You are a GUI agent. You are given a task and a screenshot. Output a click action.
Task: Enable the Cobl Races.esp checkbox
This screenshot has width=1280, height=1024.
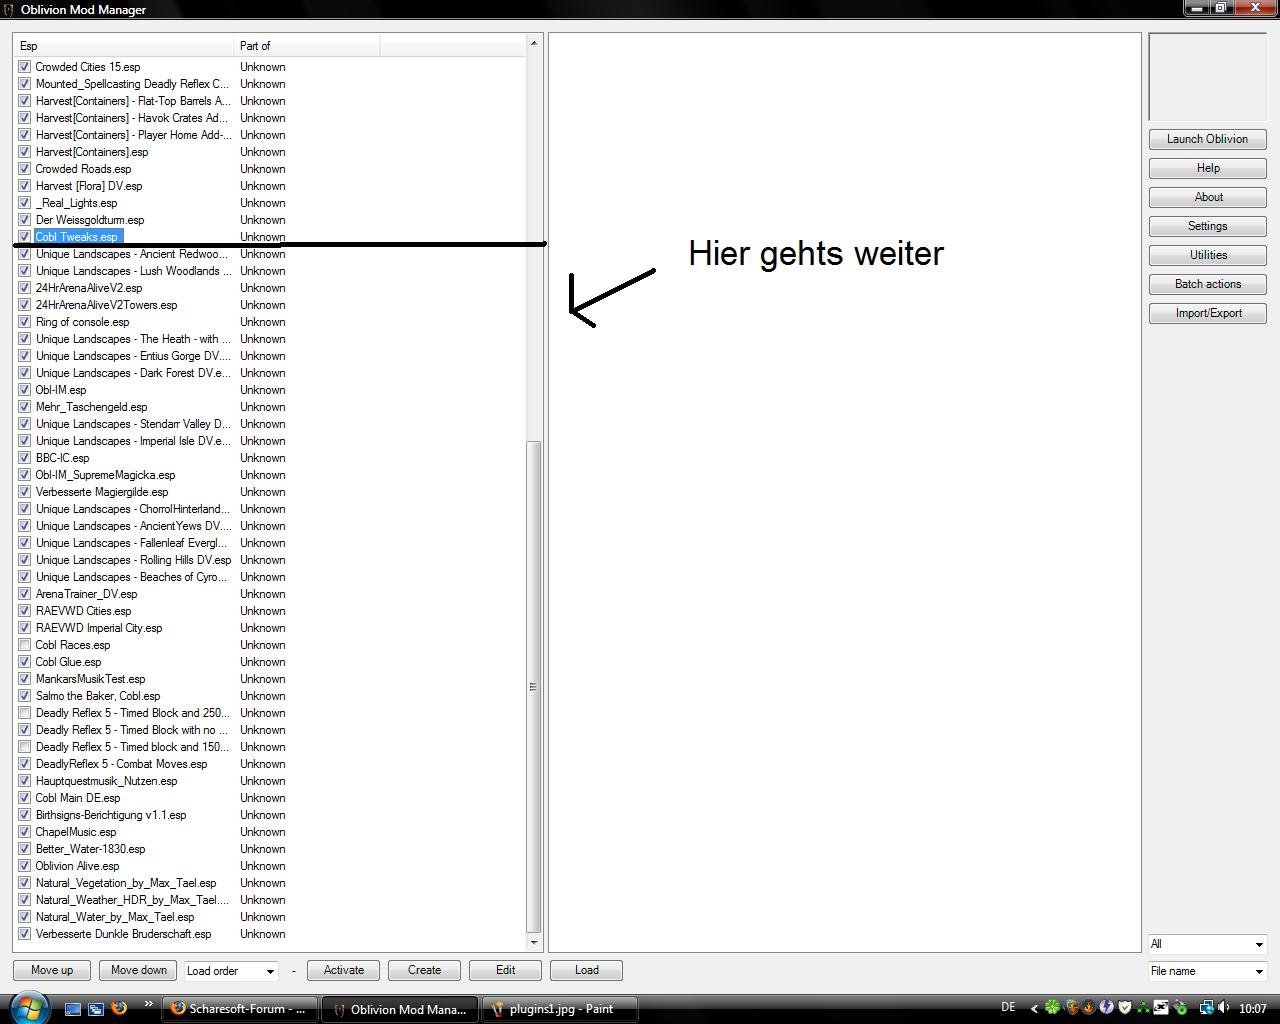pos(25,645)
